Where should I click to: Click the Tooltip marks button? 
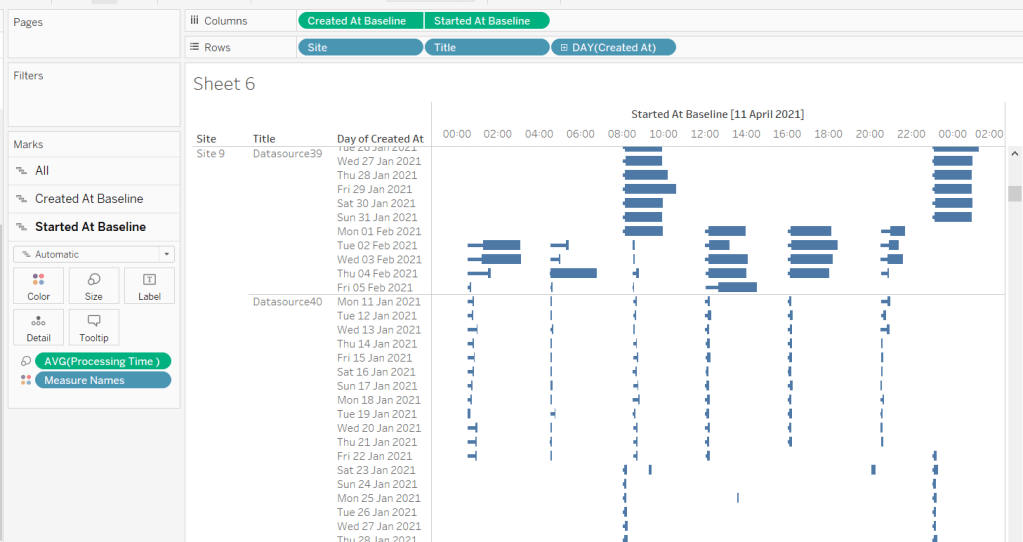coord(93,327)
